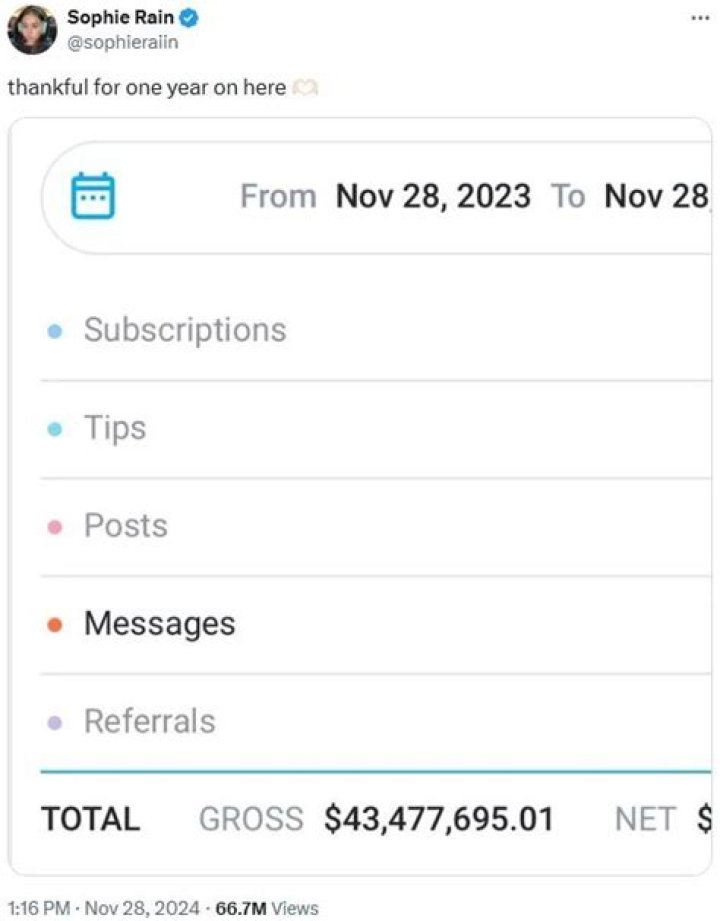This screenshot has width=720, height=921.
Task: Open the Sophie Rain display name link
Action: click(x=120, y=18)
